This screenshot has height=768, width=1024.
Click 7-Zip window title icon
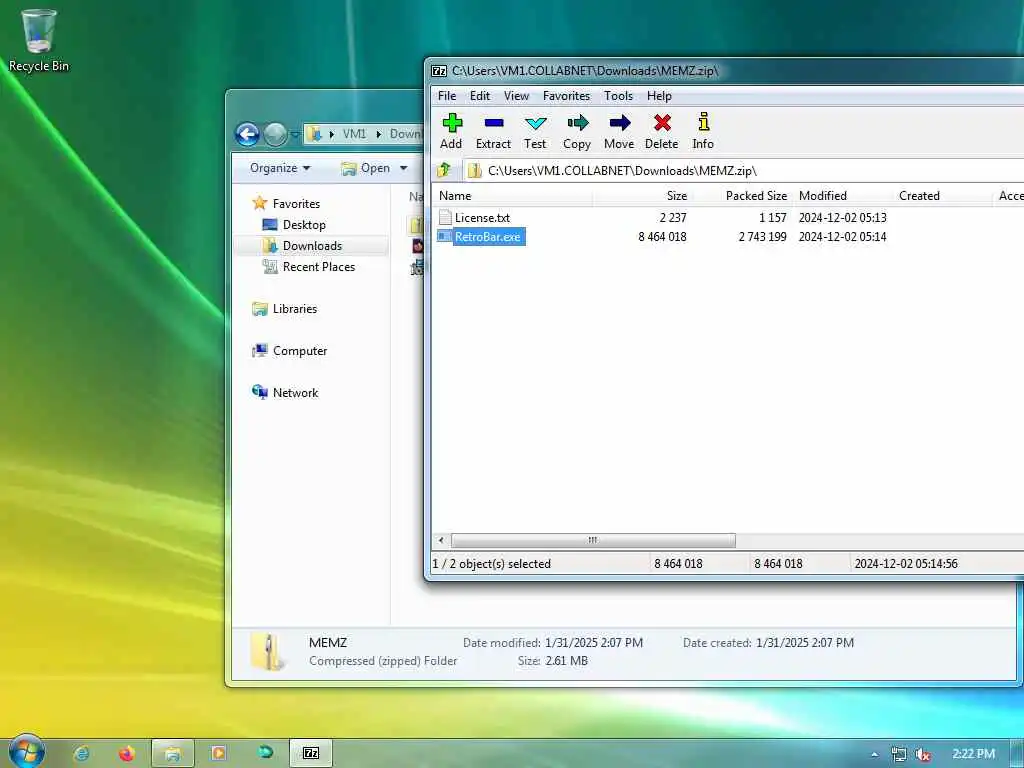point(440,71)
